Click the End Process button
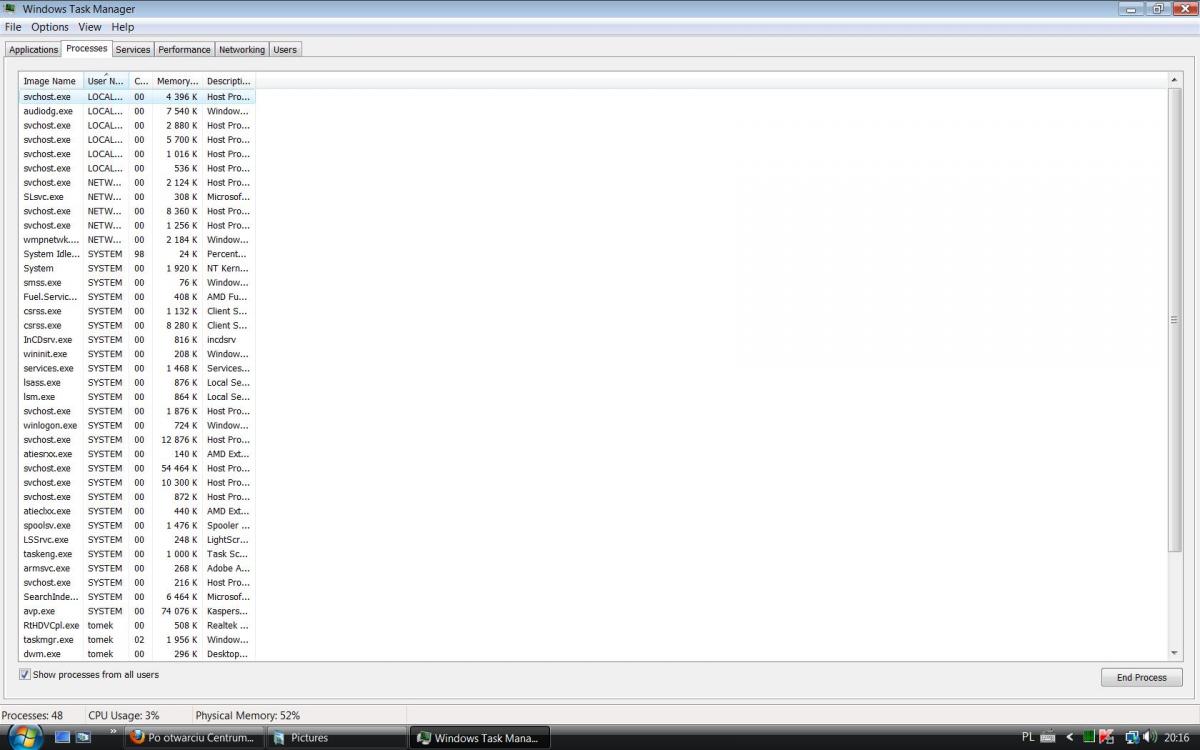 pos(1141,677)
